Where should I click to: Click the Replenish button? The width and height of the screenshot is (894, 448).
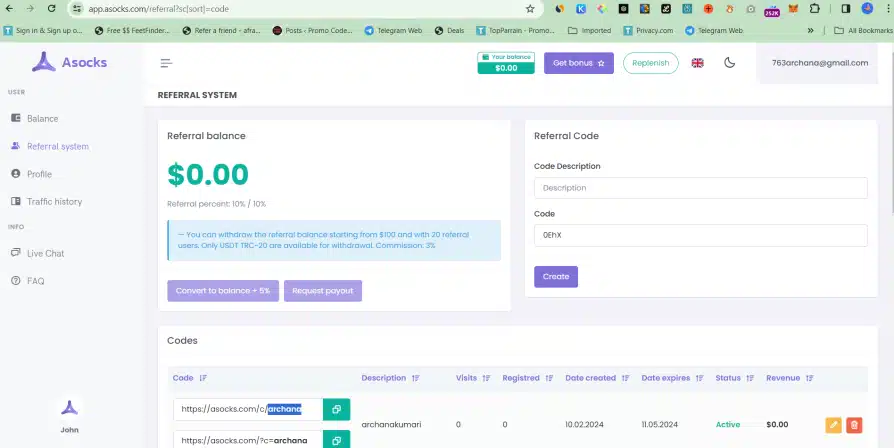pos(651,63)
